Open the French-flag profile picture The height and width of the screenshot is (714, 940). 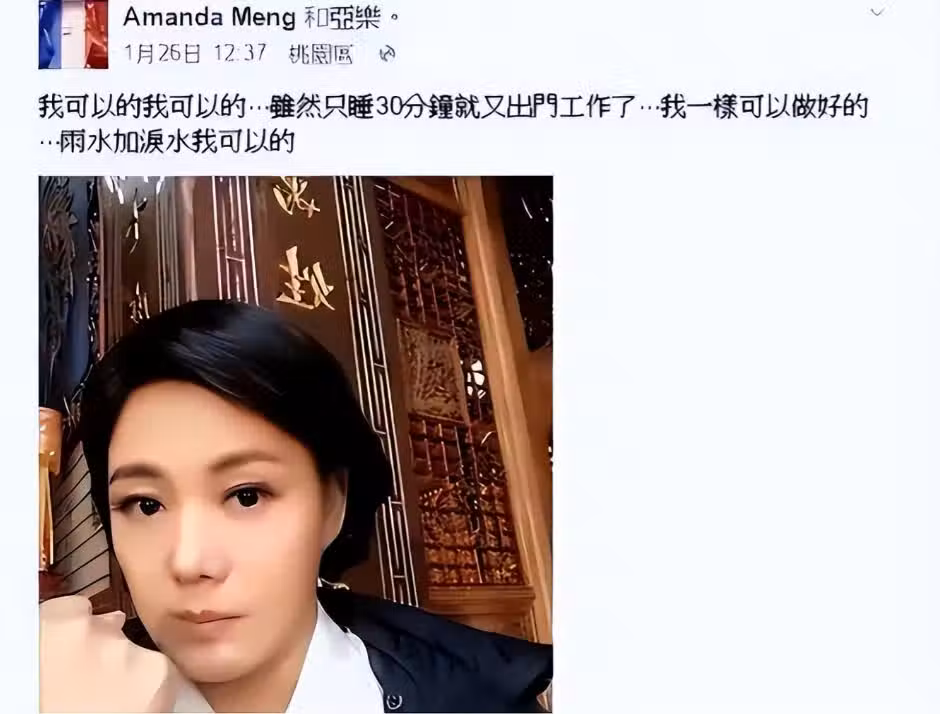click(73, 34)
